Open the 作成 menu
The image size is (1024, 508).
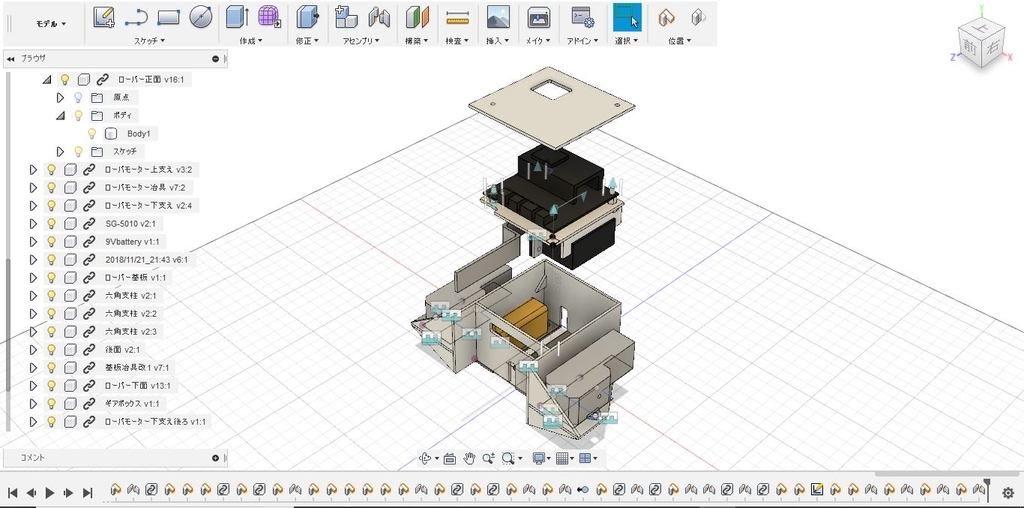[251, 40]
